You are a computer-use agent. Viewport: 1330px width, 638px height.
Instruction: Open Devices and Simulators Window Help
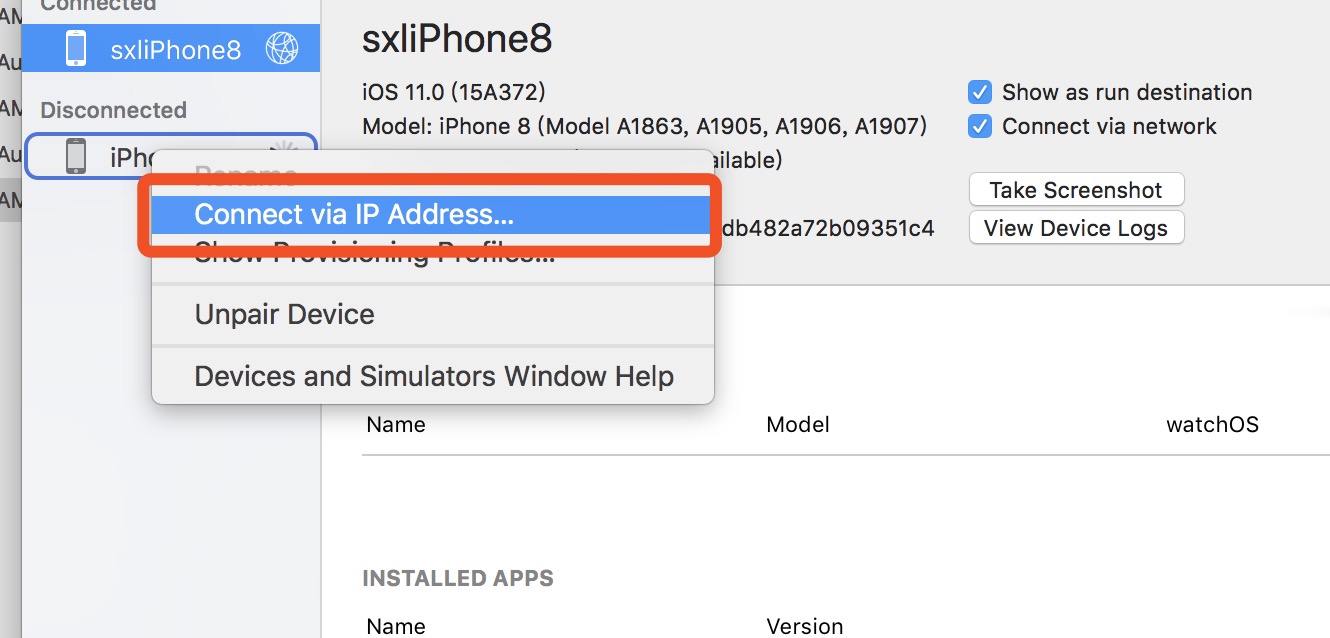432,376
